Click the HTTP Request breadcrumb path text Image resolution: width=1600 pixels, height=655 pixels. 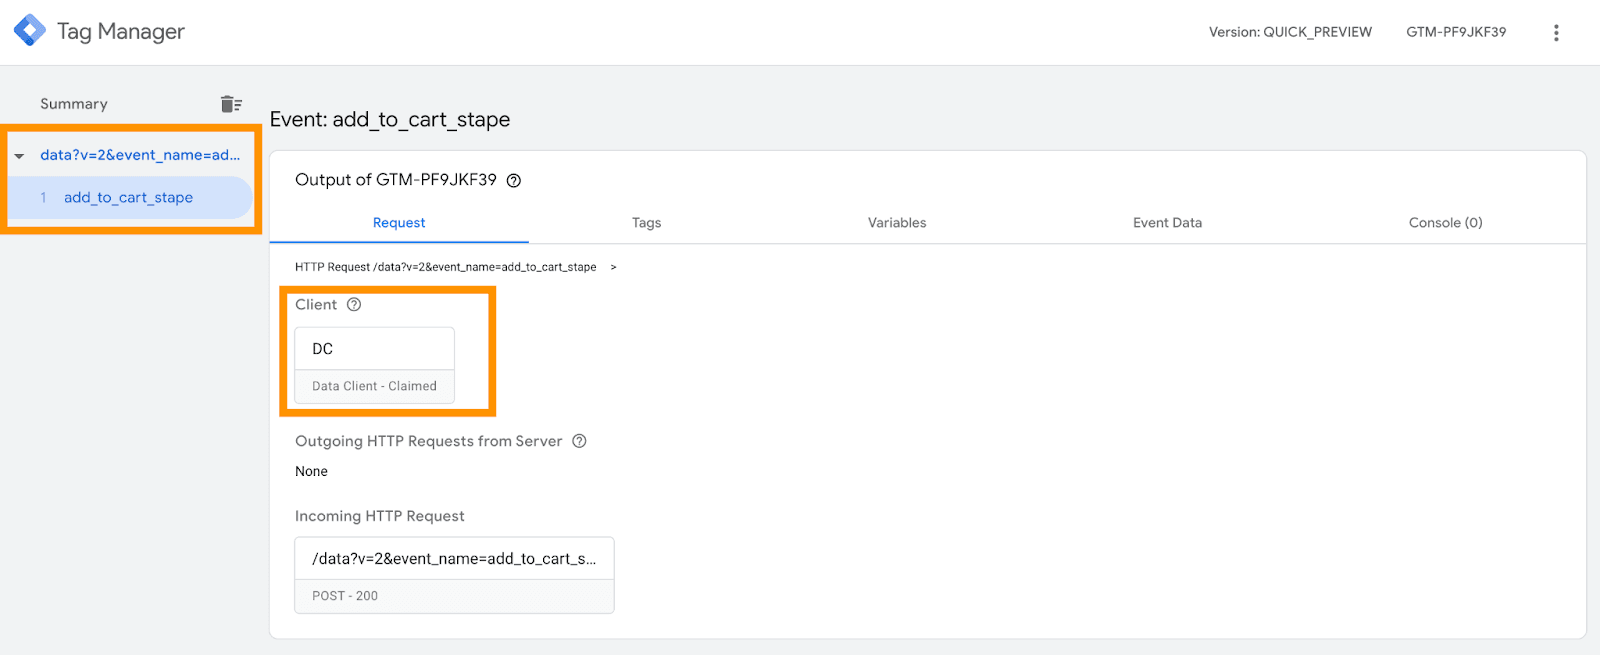click(446, 267)
